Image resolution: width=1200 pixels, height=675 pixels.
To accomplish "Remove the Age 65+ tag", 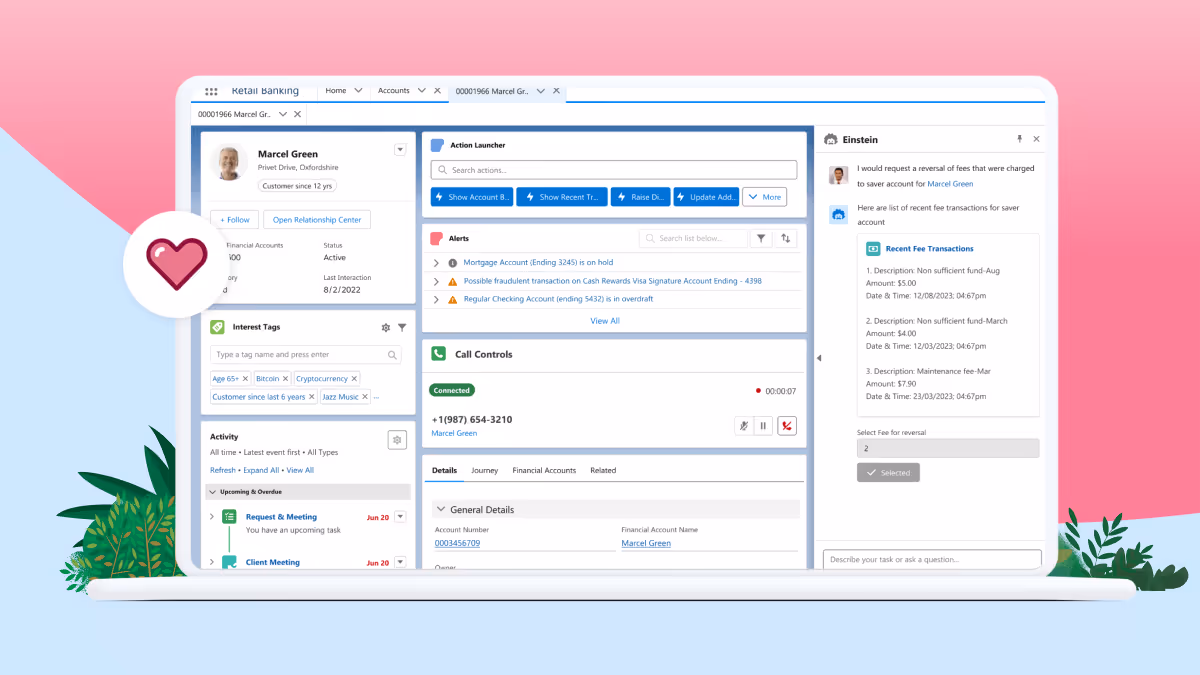I will (x=245, y=379).
